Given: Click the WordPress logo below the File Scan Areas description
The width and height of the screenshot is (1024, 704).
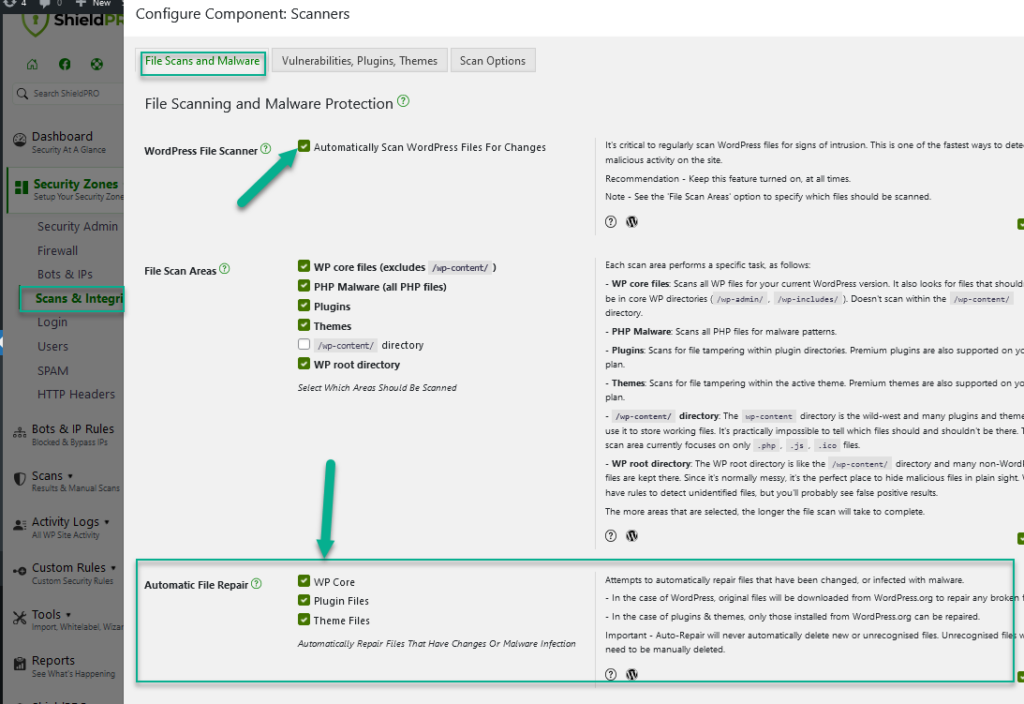Looking at the screenshot, I should 631,535.
